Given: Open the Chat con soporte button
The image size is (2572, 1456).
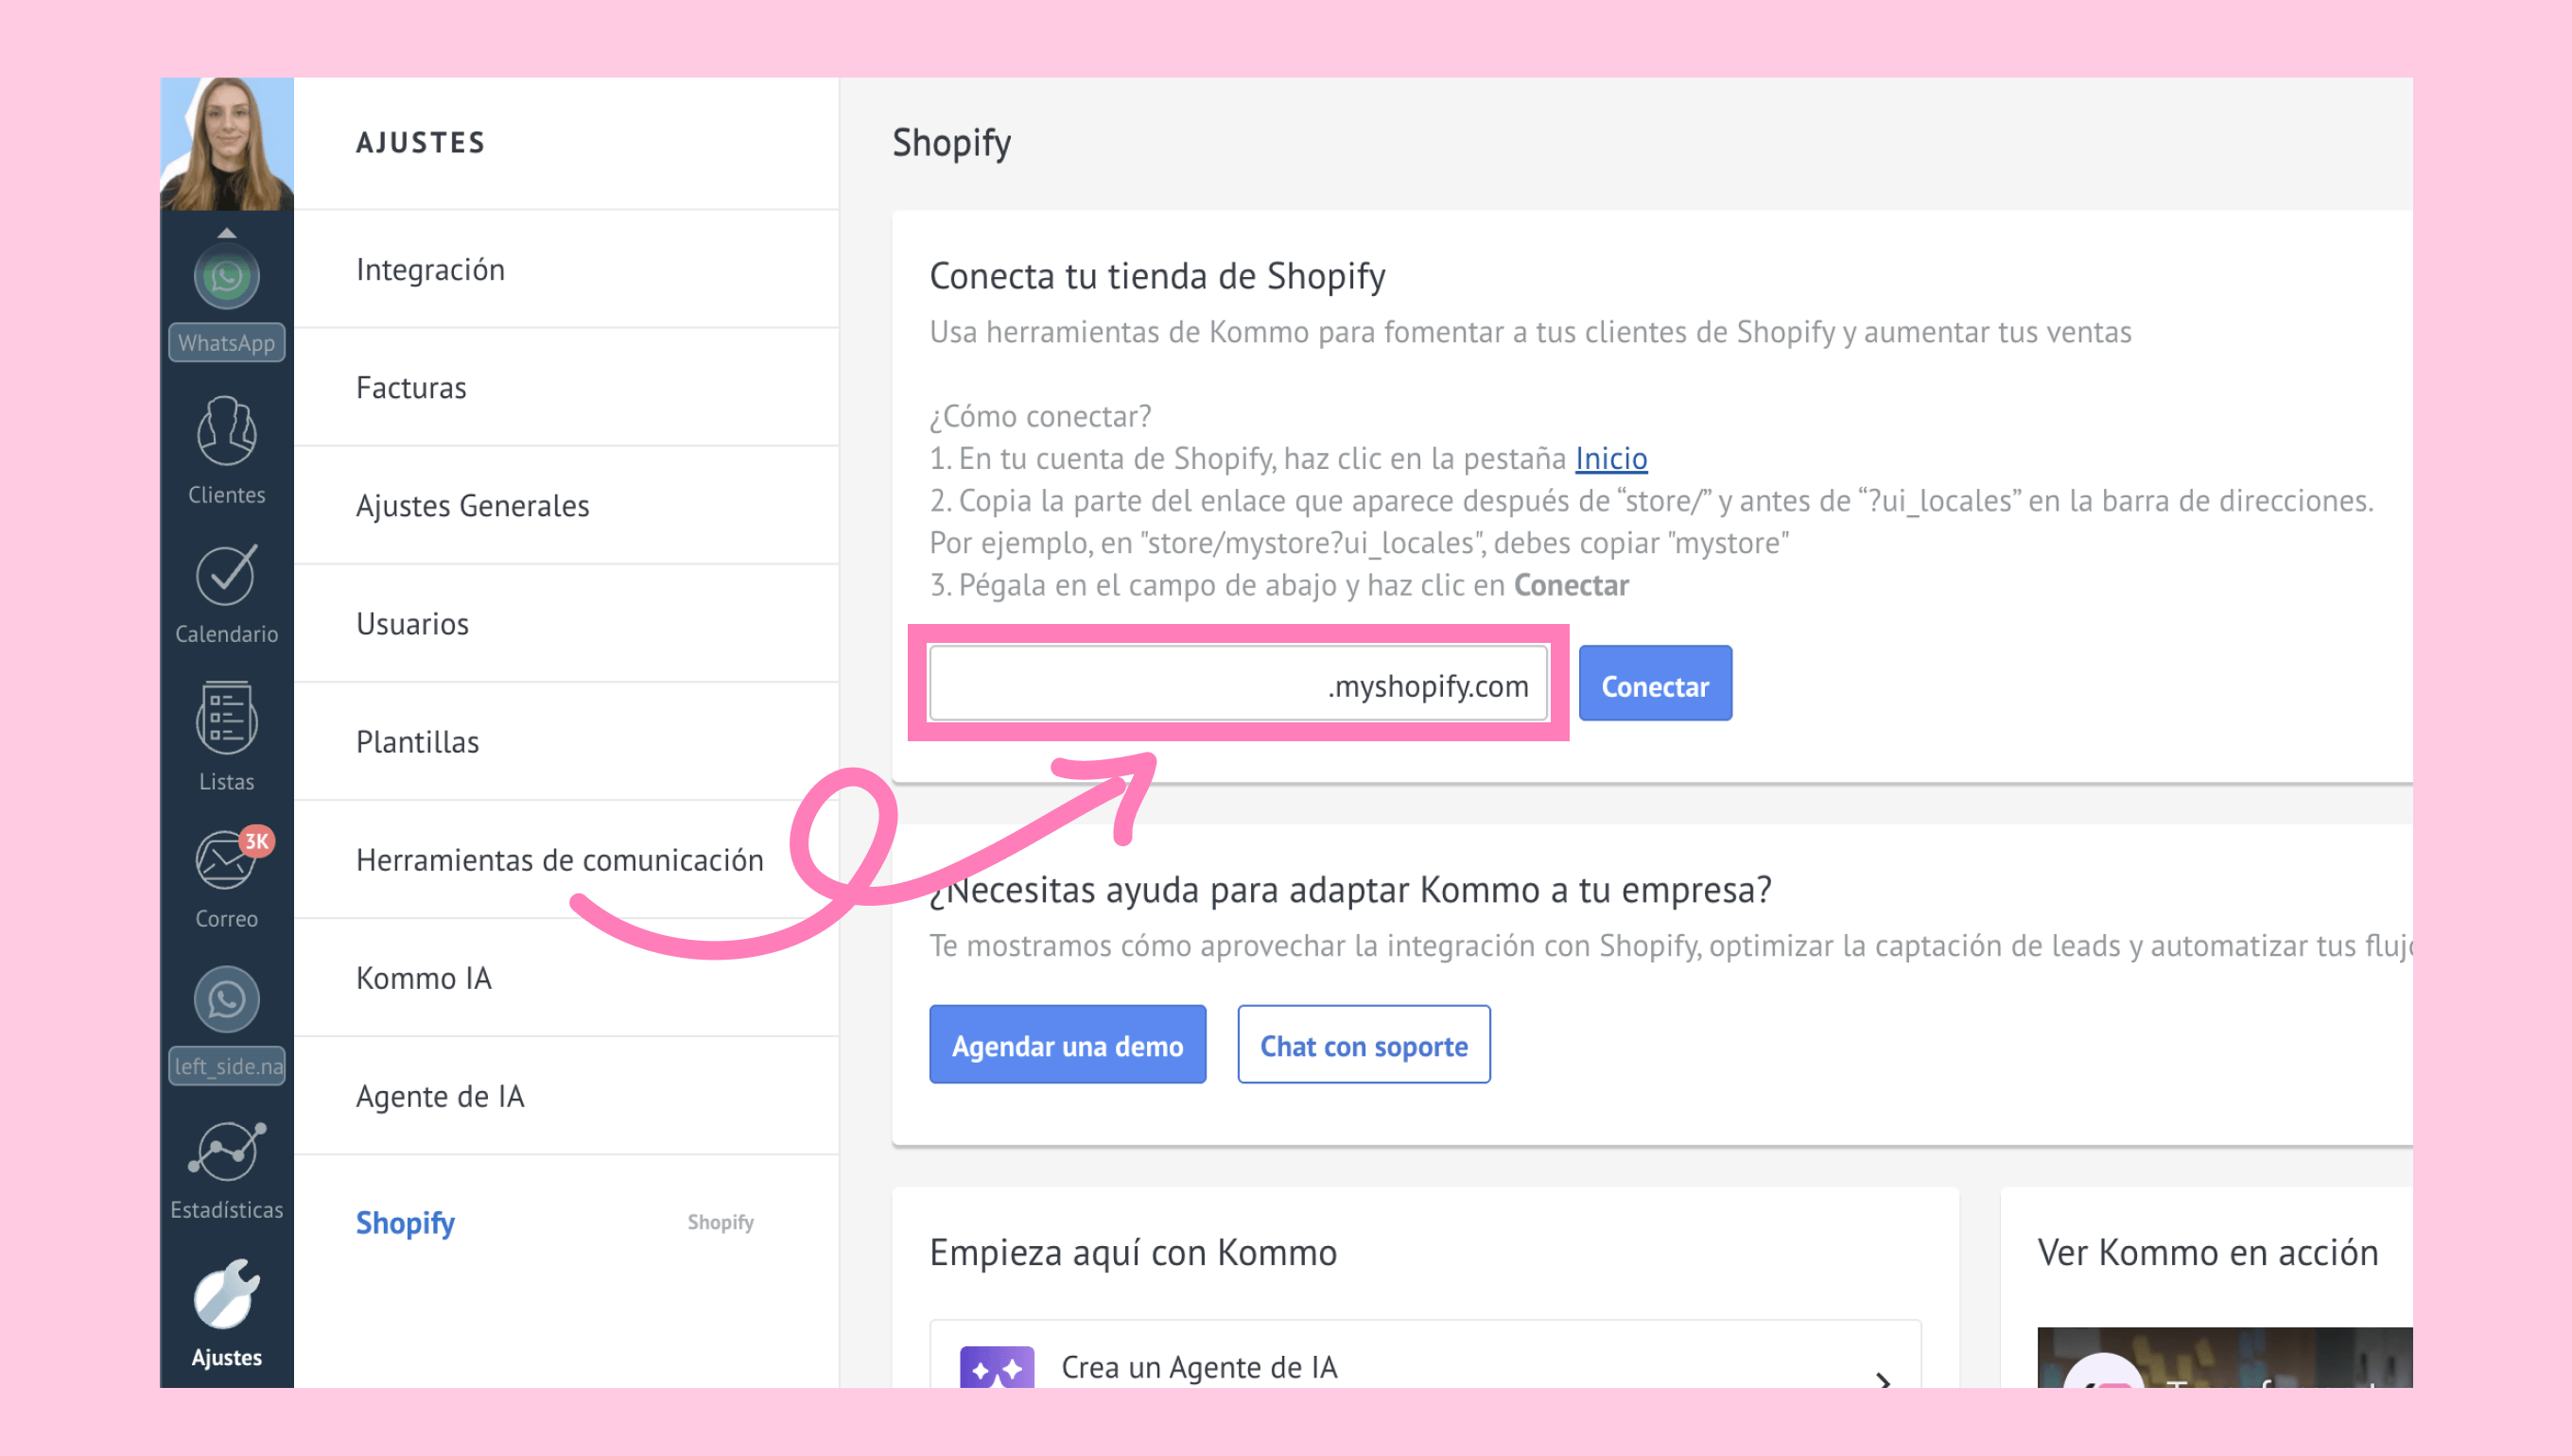Looking at the screenshot, I should (1364, 1045).
